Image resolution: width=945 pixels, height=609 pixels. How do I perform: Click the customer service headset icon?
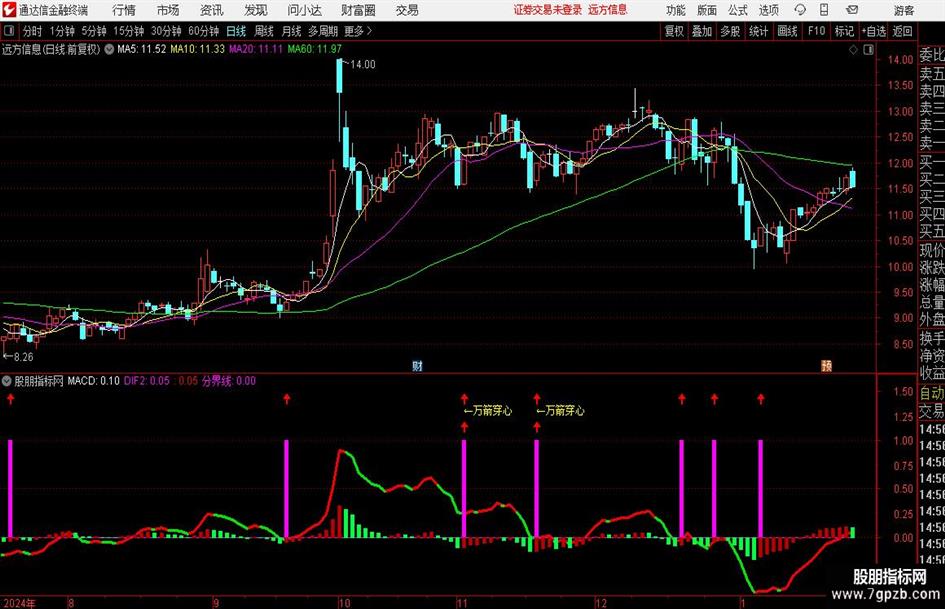pyautogui.click(x=800, y=10)
